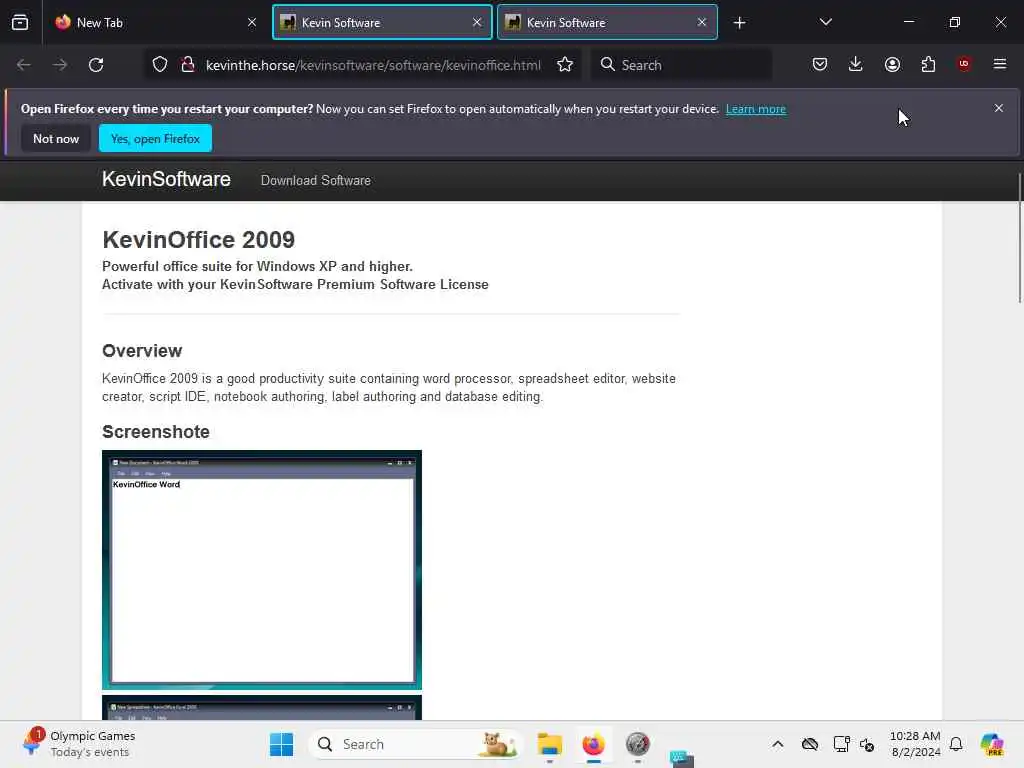1024x768 pixels.
Task: Open the Download Software nav item
Action: 315,181
